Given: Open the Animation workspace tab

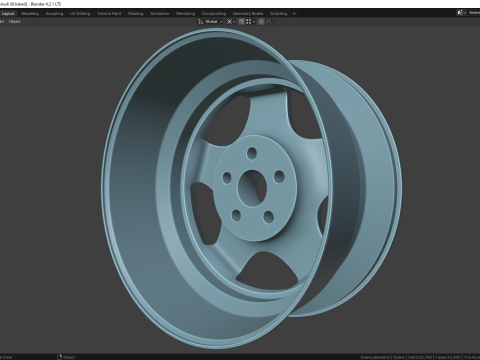Looking at the screenshot, I should [x=160, y=14].
